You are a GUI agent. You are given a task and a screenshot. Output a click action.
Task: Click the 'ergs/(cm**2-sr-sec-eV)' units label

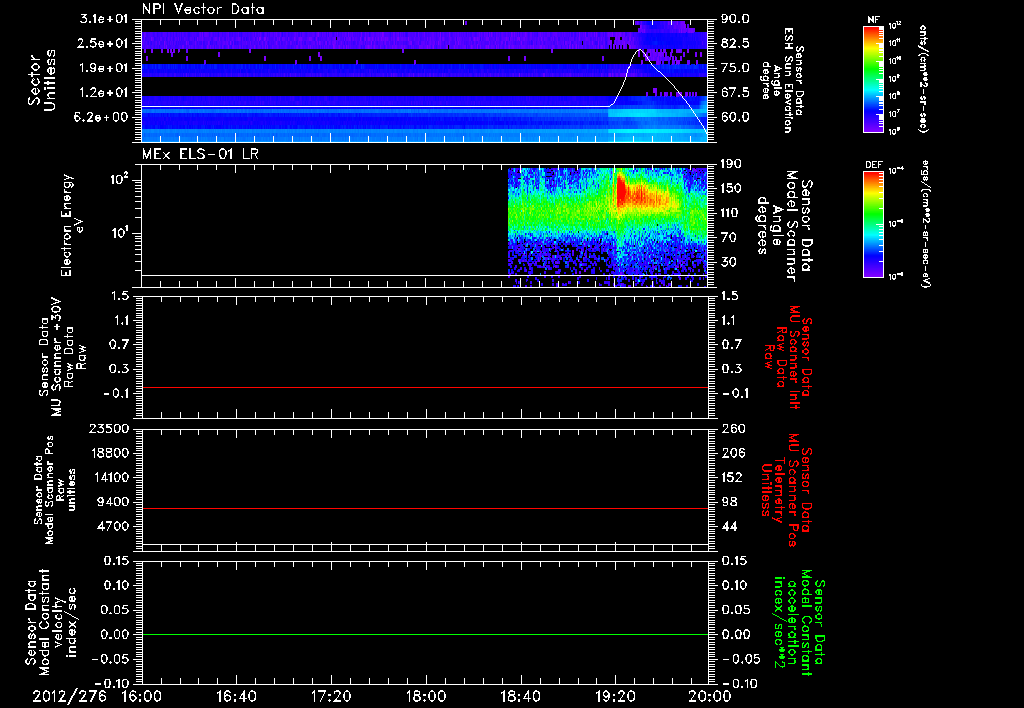[924, 223]
